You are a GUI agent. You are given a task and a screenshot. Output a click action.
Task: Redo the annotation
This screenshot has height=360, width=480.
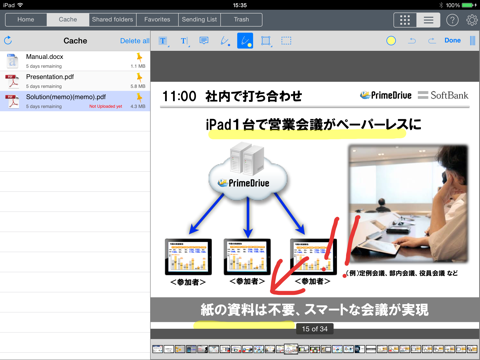[x=432, y=41]
